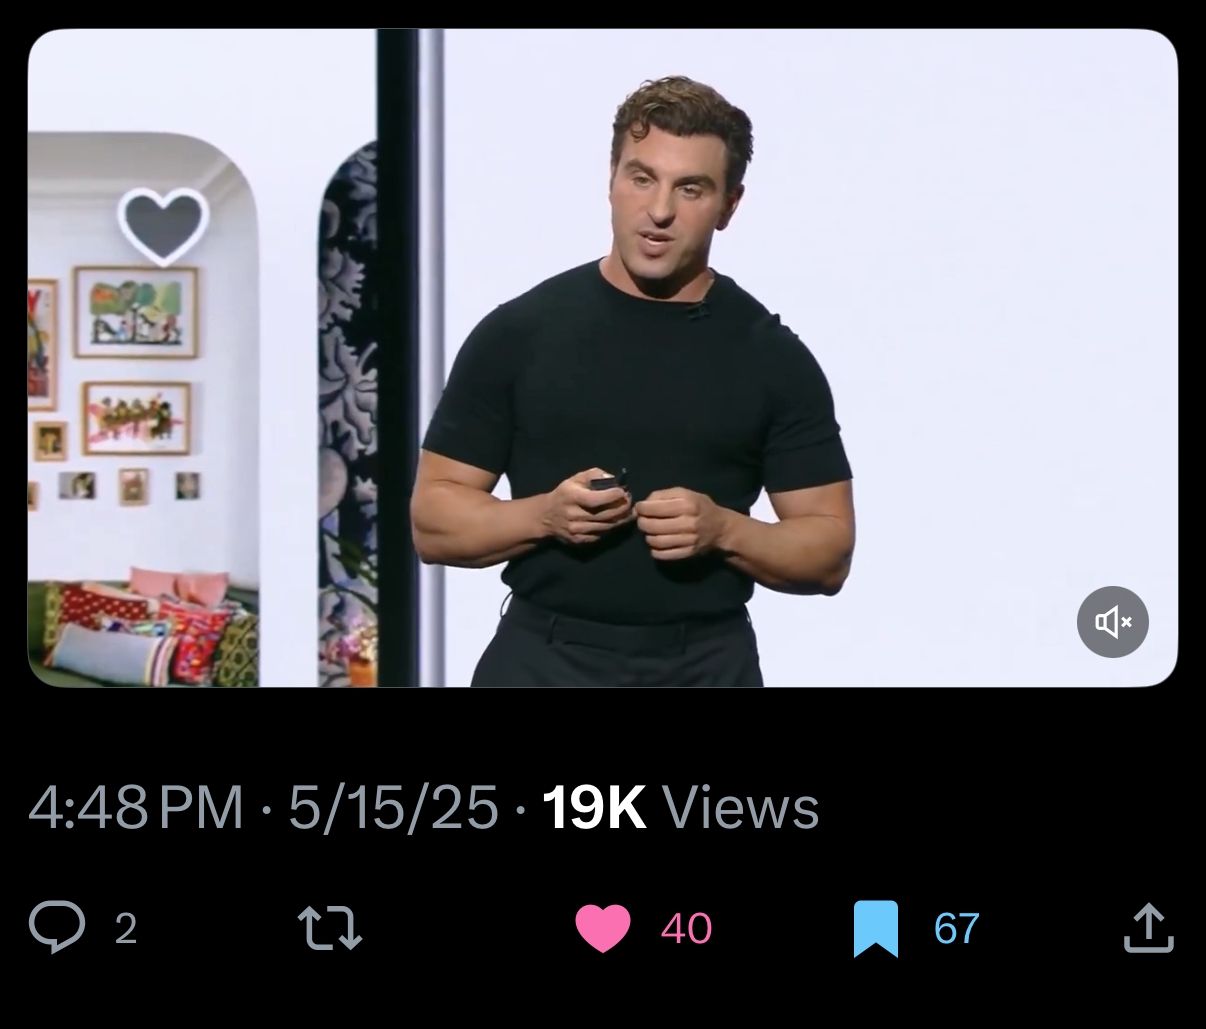This screenshot has height=1029, width=1206.
Task: Remove the bookmark via the blue bookmark icon
Action: pos(876,928)
